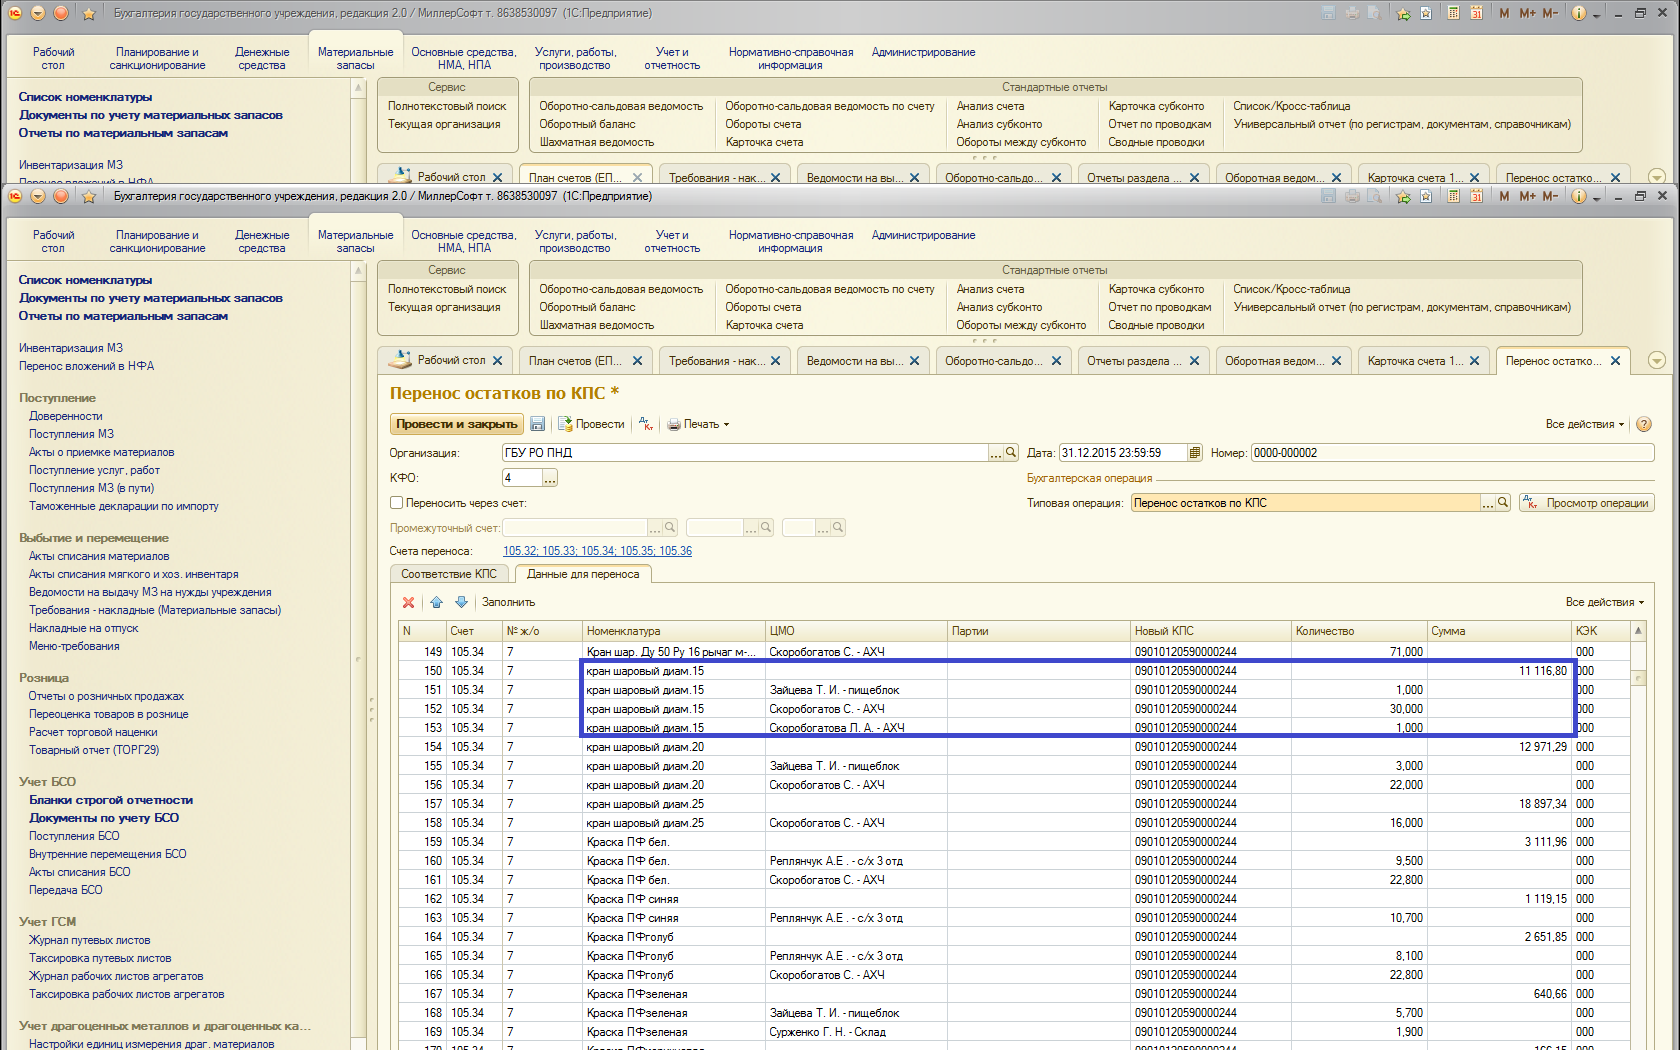Open the КФО selection ellipsis button
The width and height of the screenshot is (1680, 1050).
549,478
